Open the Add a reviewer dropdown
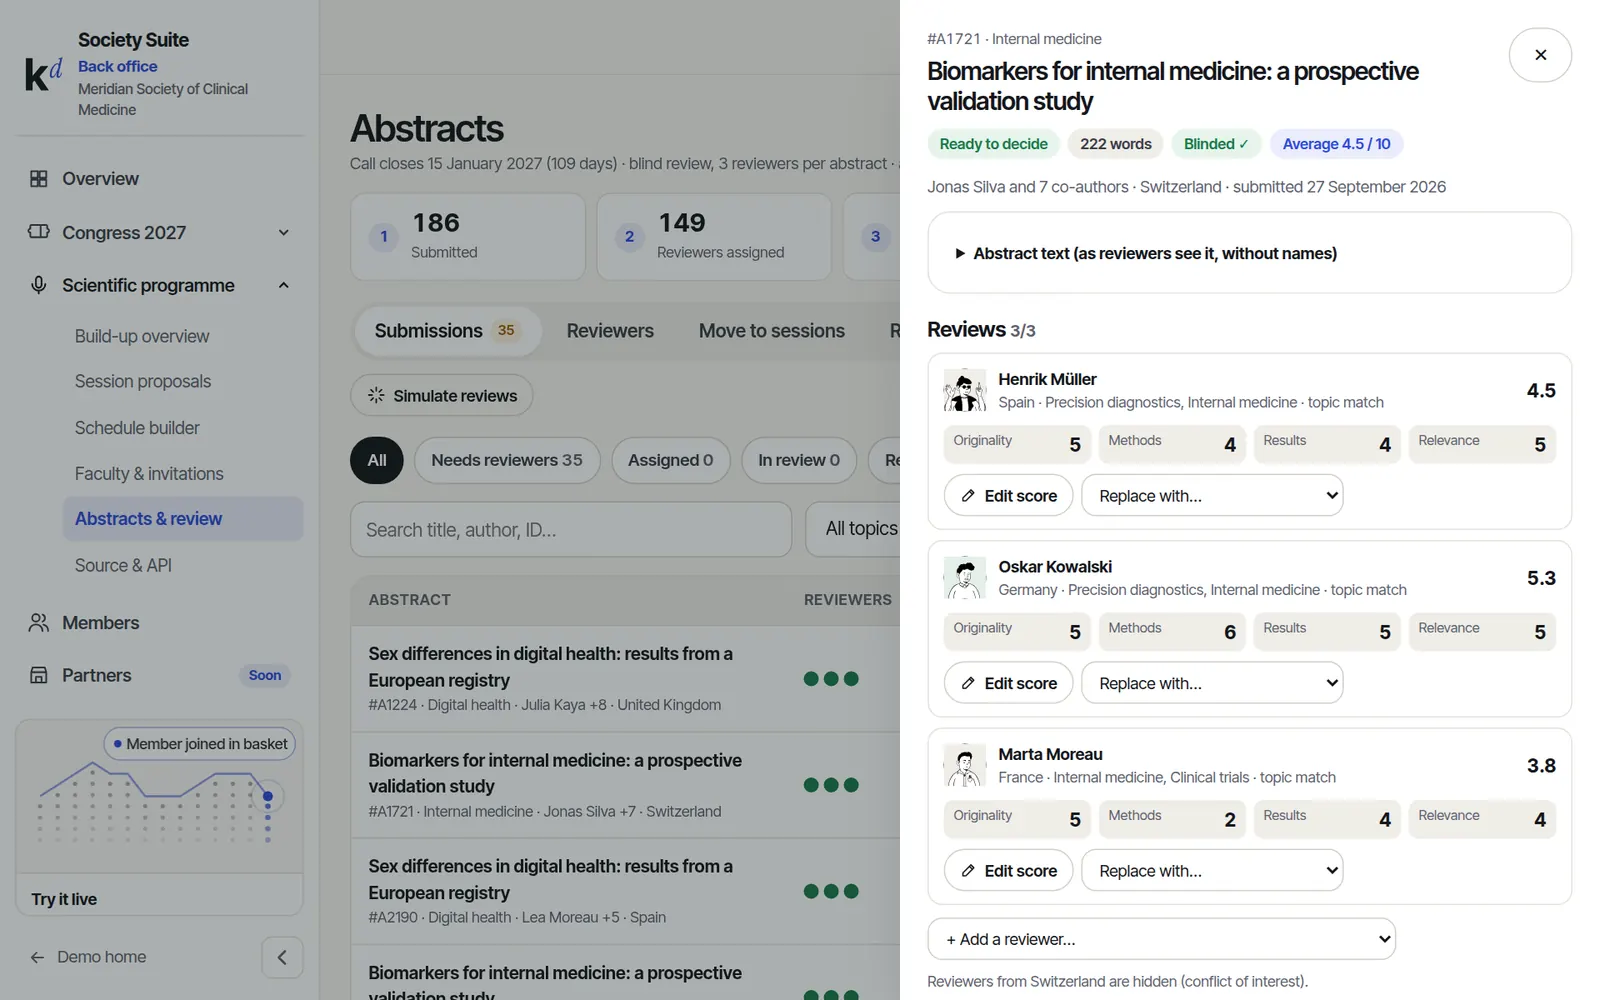This screenshot has height=1000, width=1600. 1161,939
